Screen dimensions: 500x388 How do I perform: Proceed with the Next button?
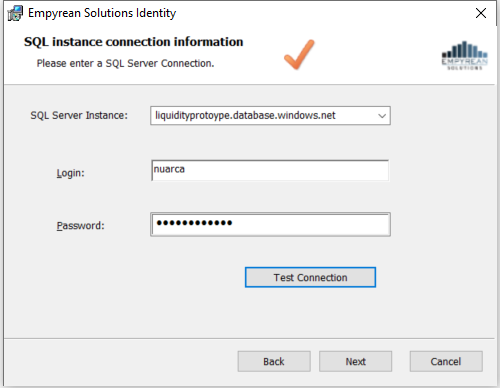355,361
